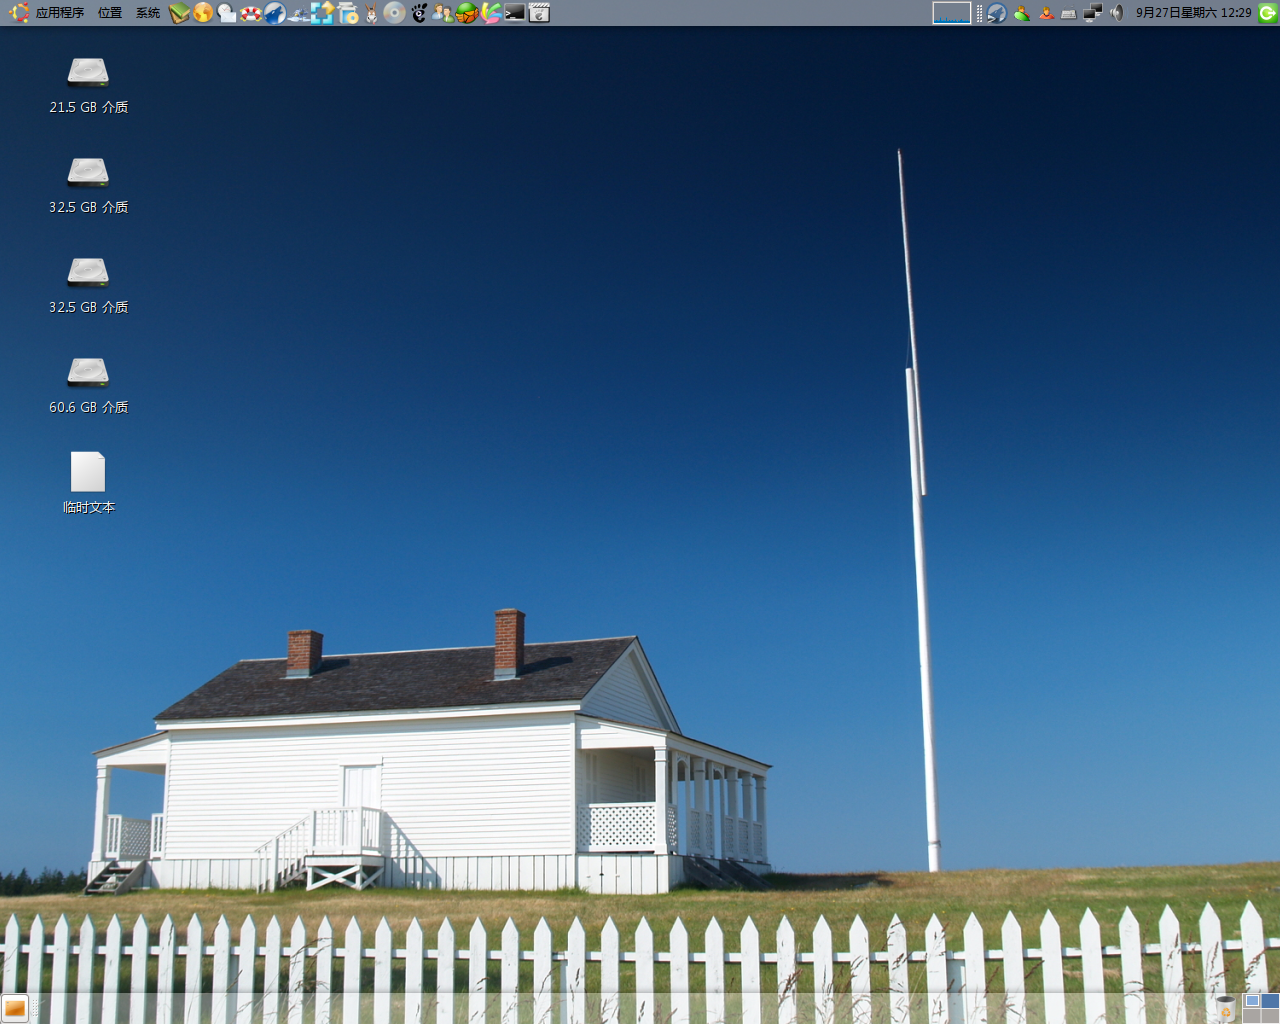Open the 系统 system menu
Viewport: 1280px width, 1024px height.
click(x=148, y=13)
